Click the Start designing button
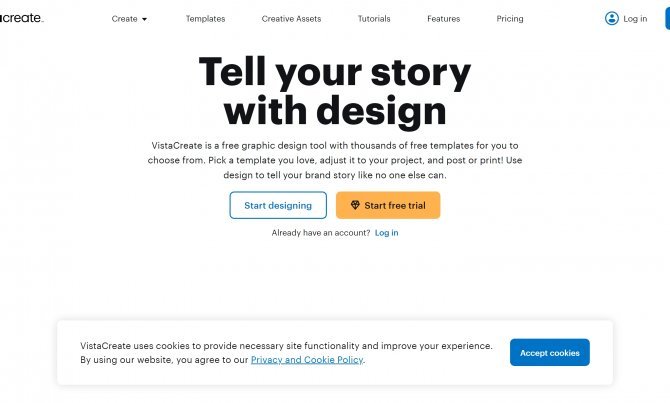Screen dimensions: 670x403 [278, 205]
